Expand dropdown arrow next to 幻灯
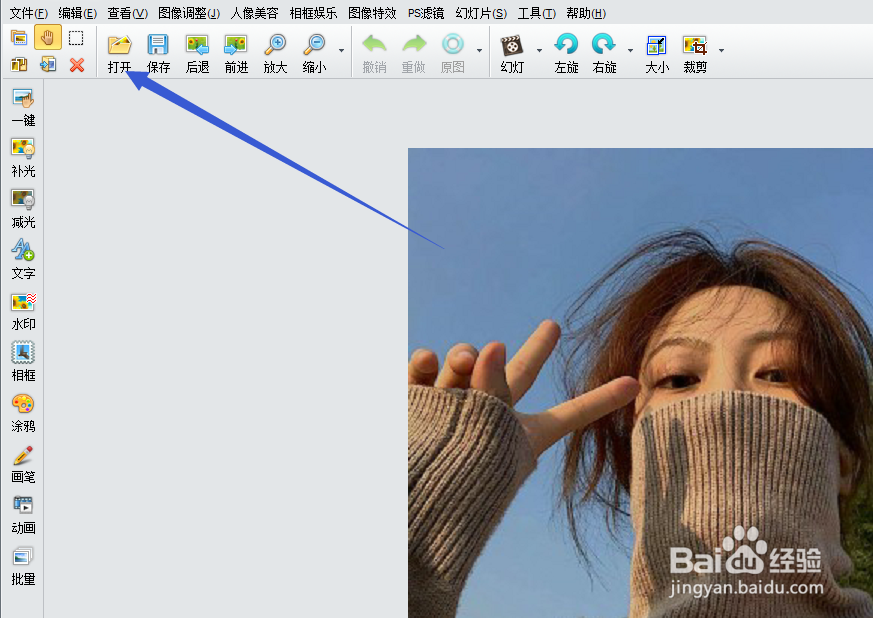Viewport: 873px width, 618px height. 539,51
